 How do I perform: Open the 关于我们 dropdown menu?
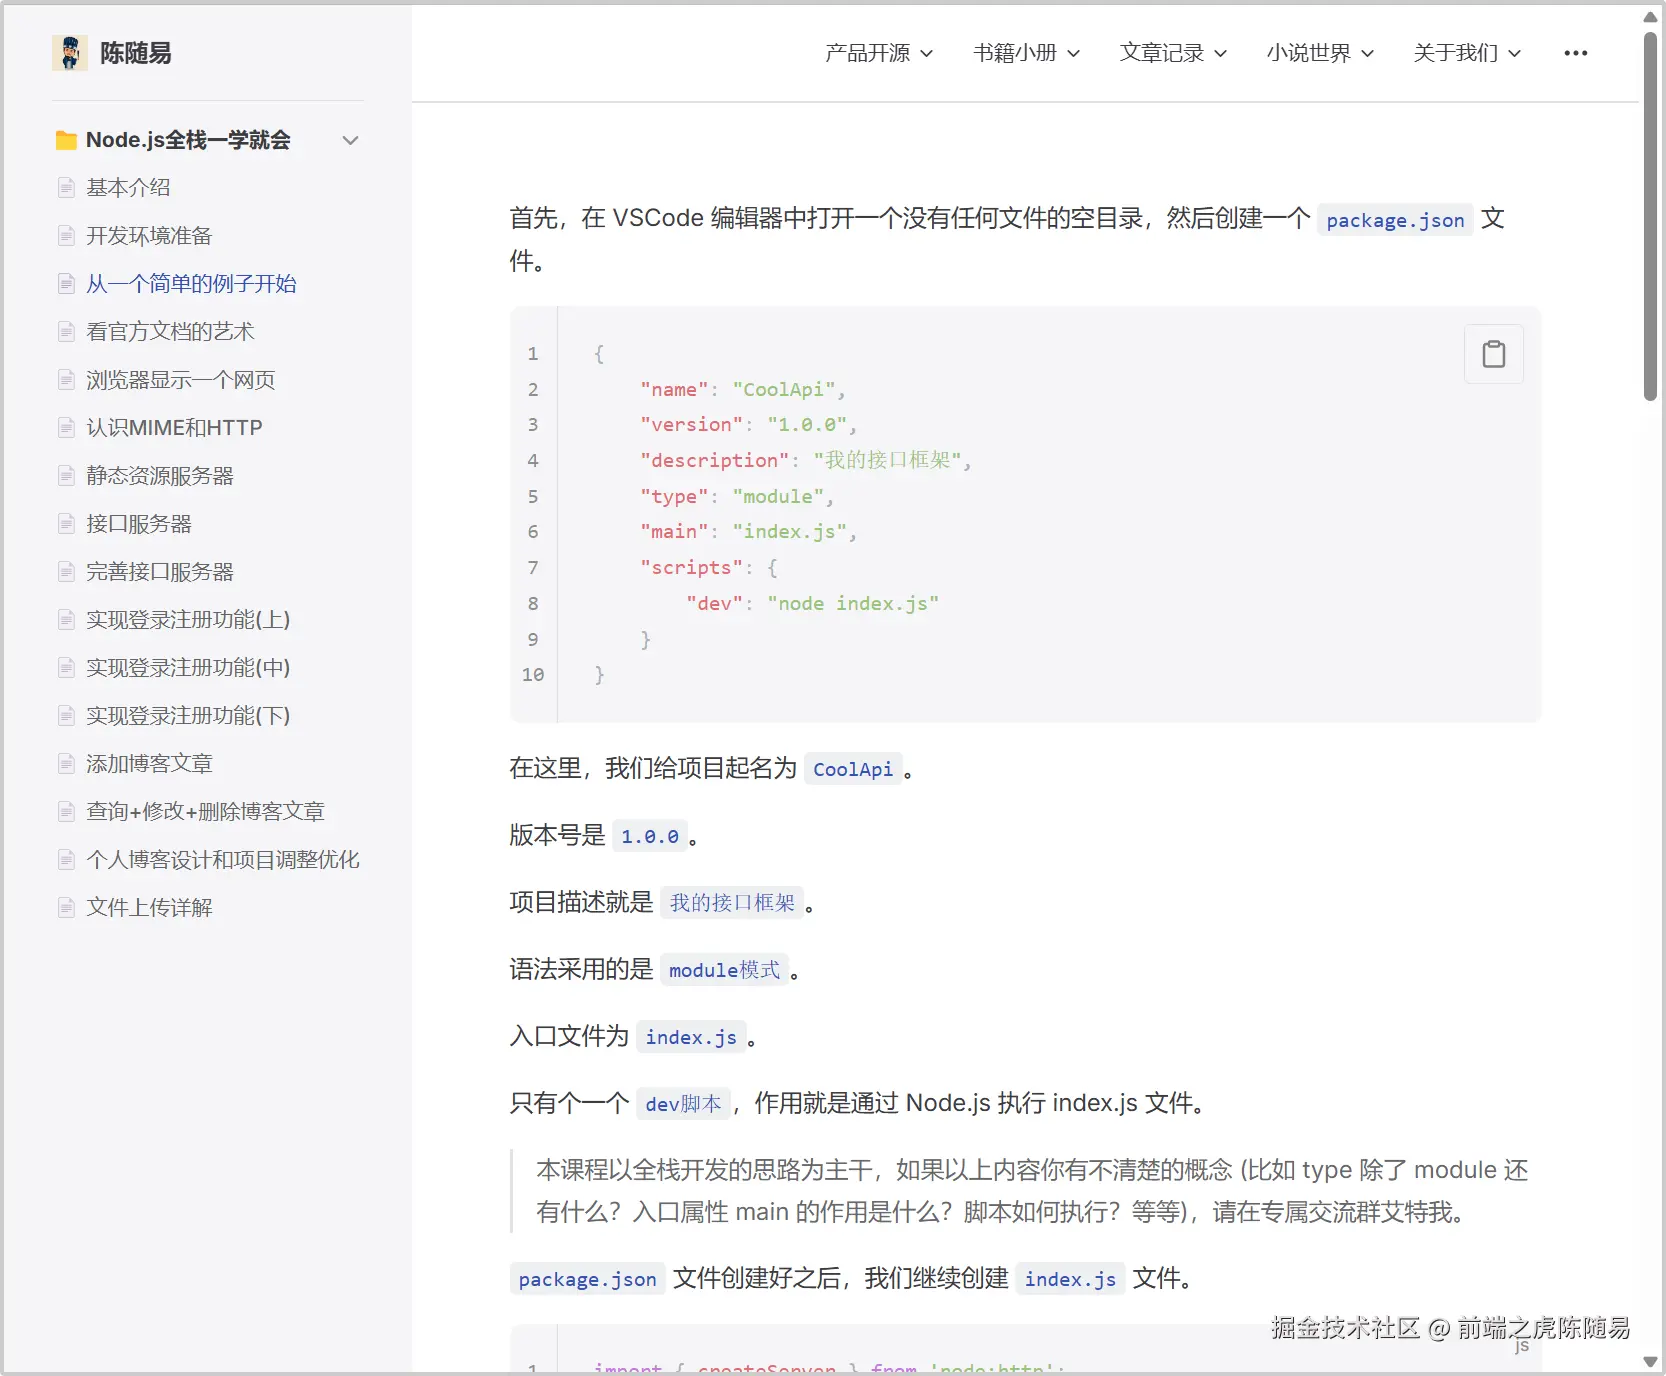click(x=1467, y=53)
